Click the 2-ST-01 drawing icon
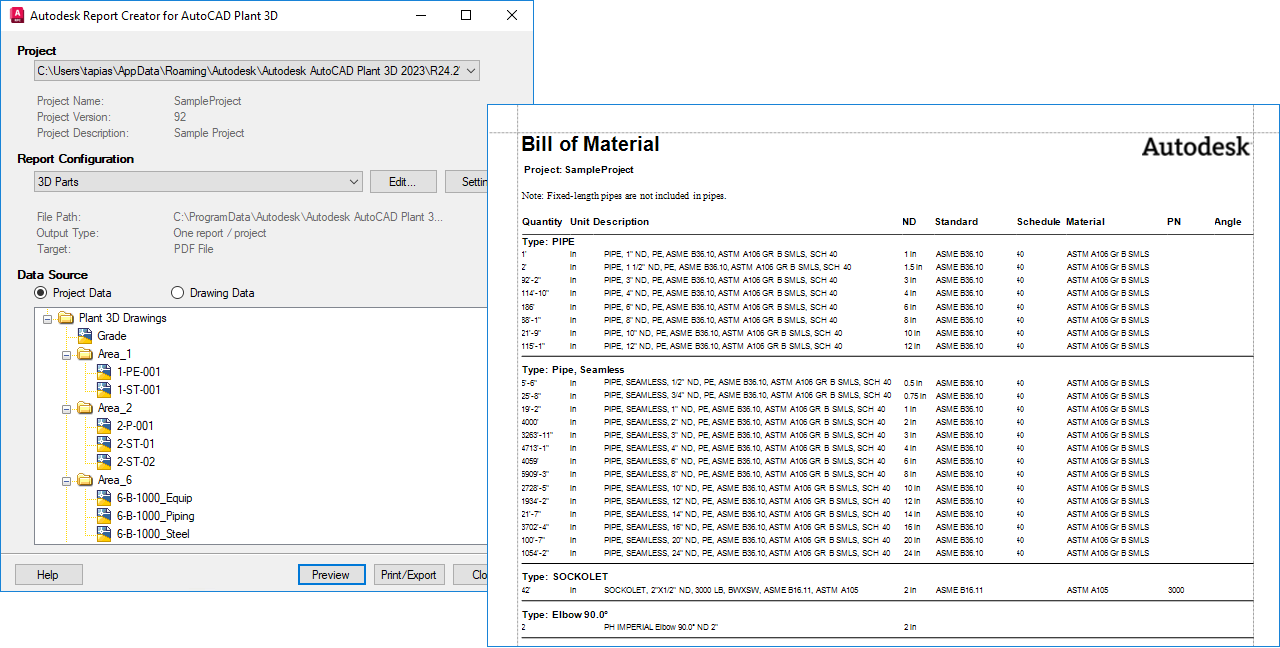This screenshot has width=1280, height=648. point(105,444)
